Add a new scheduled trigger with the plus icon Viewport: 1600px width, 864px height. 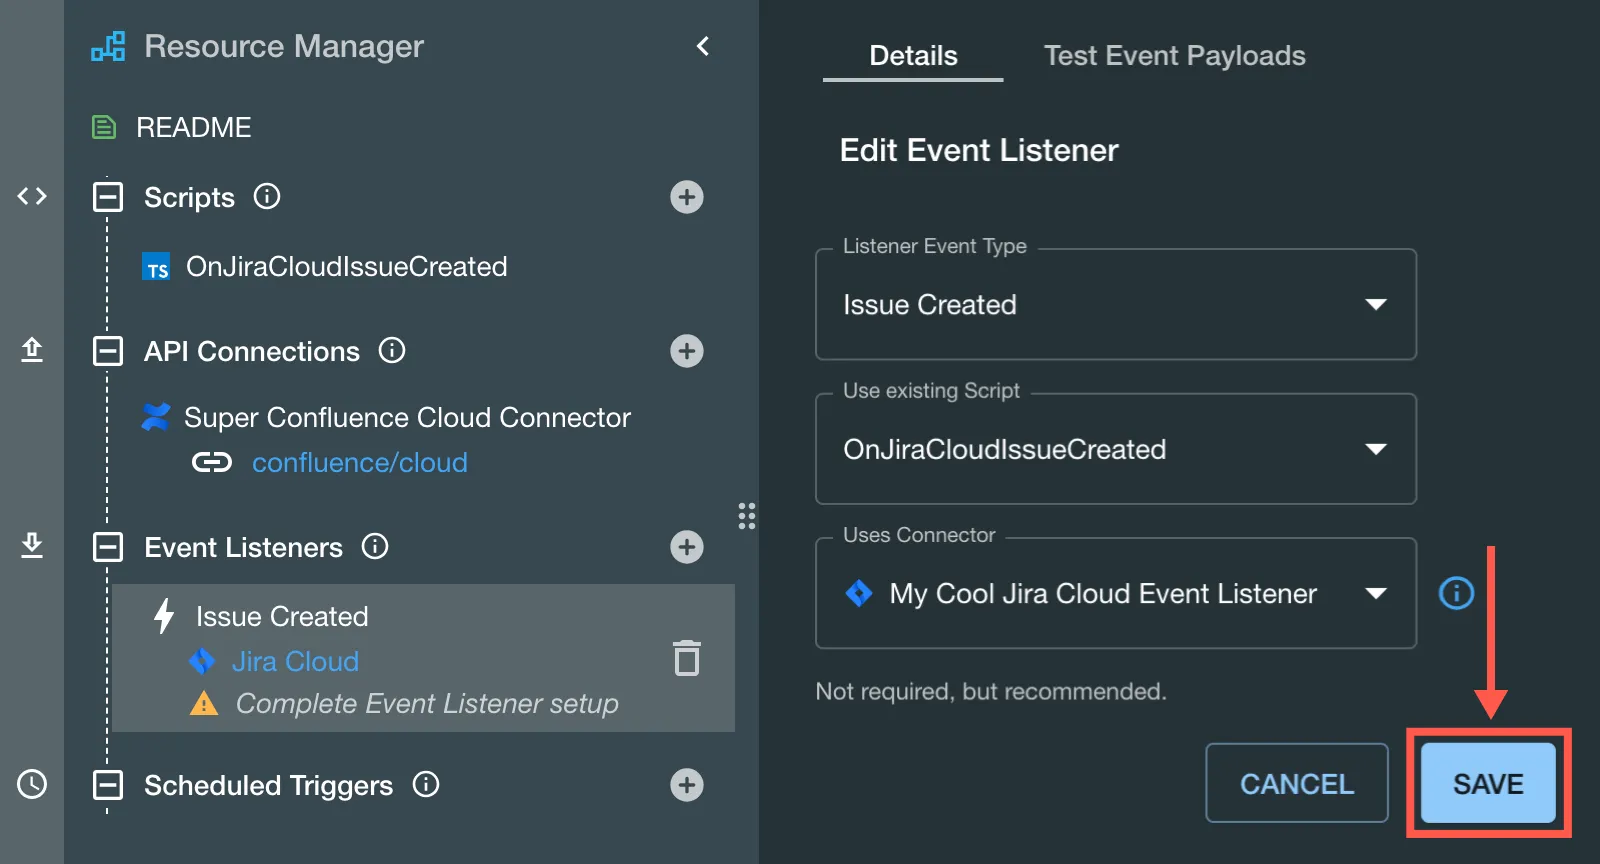687,785
